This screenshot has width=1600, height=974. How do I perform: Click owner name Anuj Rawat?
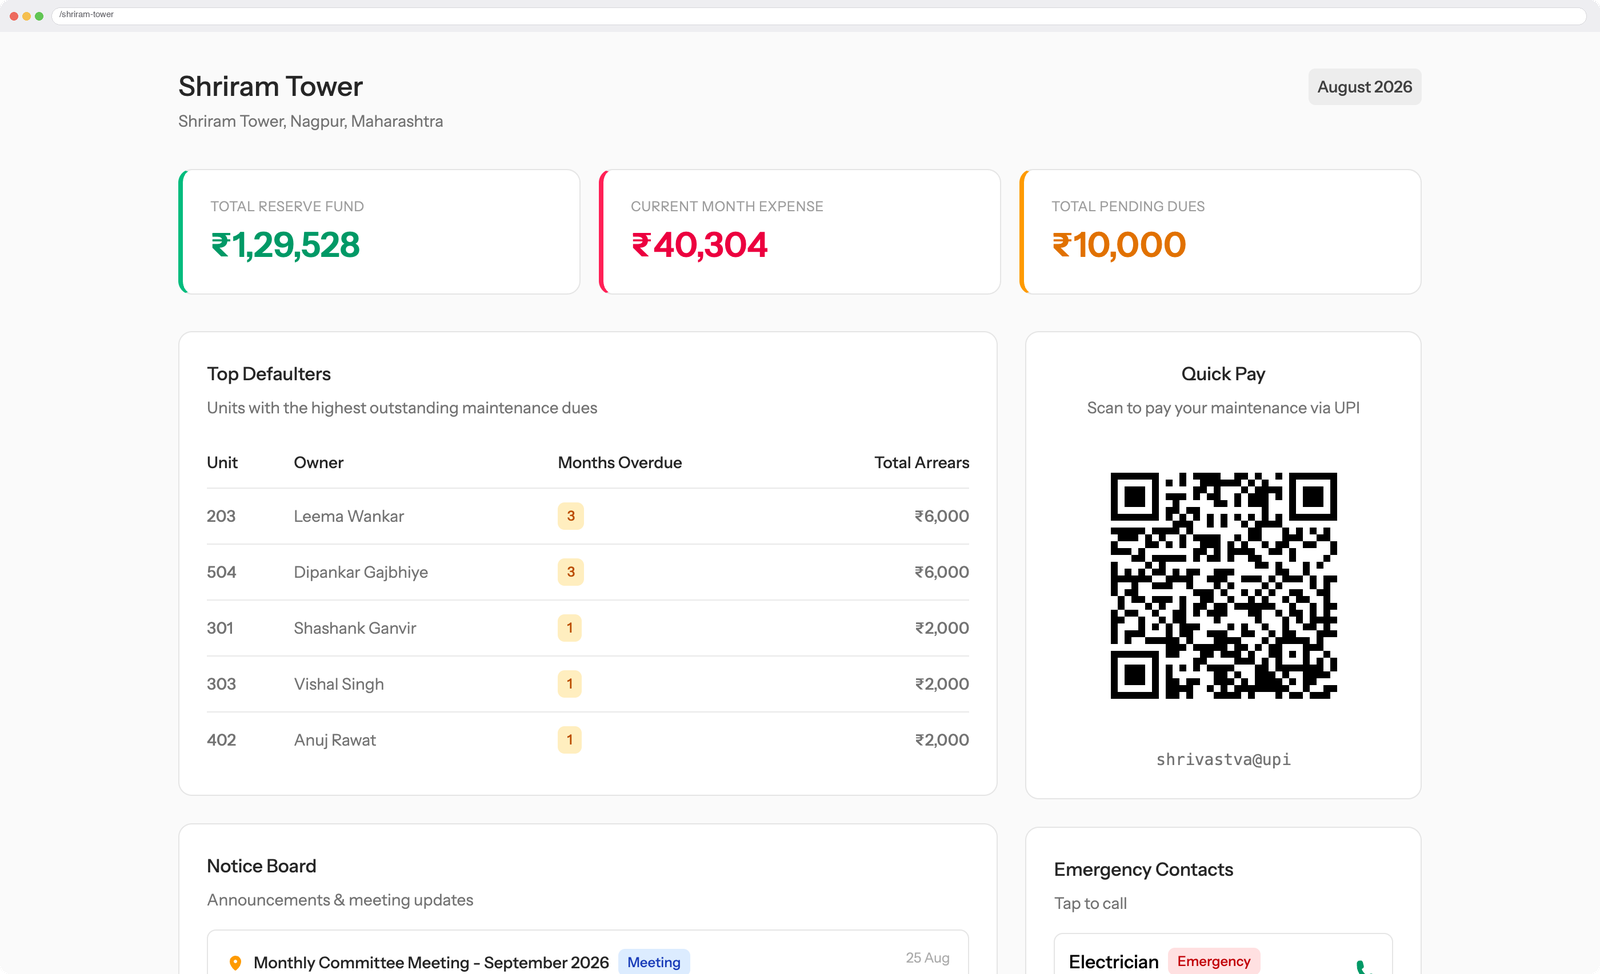coord(335,740)
